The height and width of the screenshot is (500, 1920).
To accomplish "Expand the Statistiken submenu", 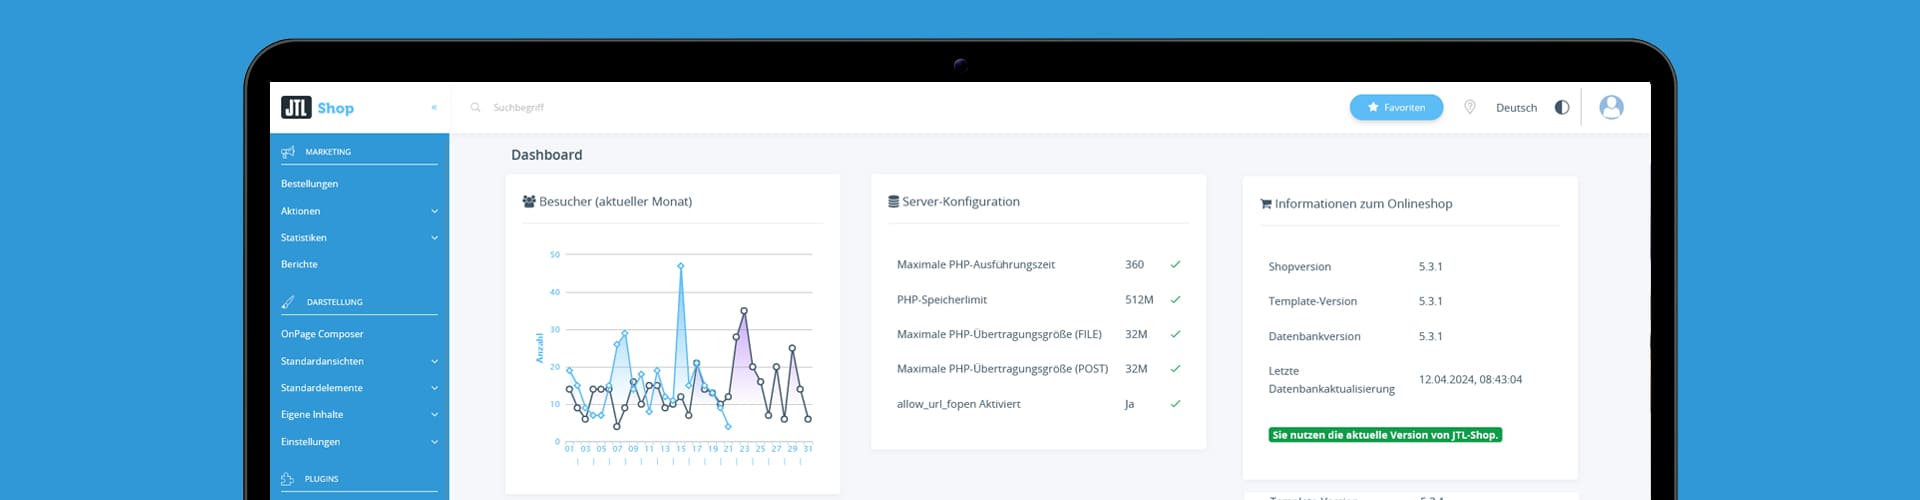I will [434, 238].
